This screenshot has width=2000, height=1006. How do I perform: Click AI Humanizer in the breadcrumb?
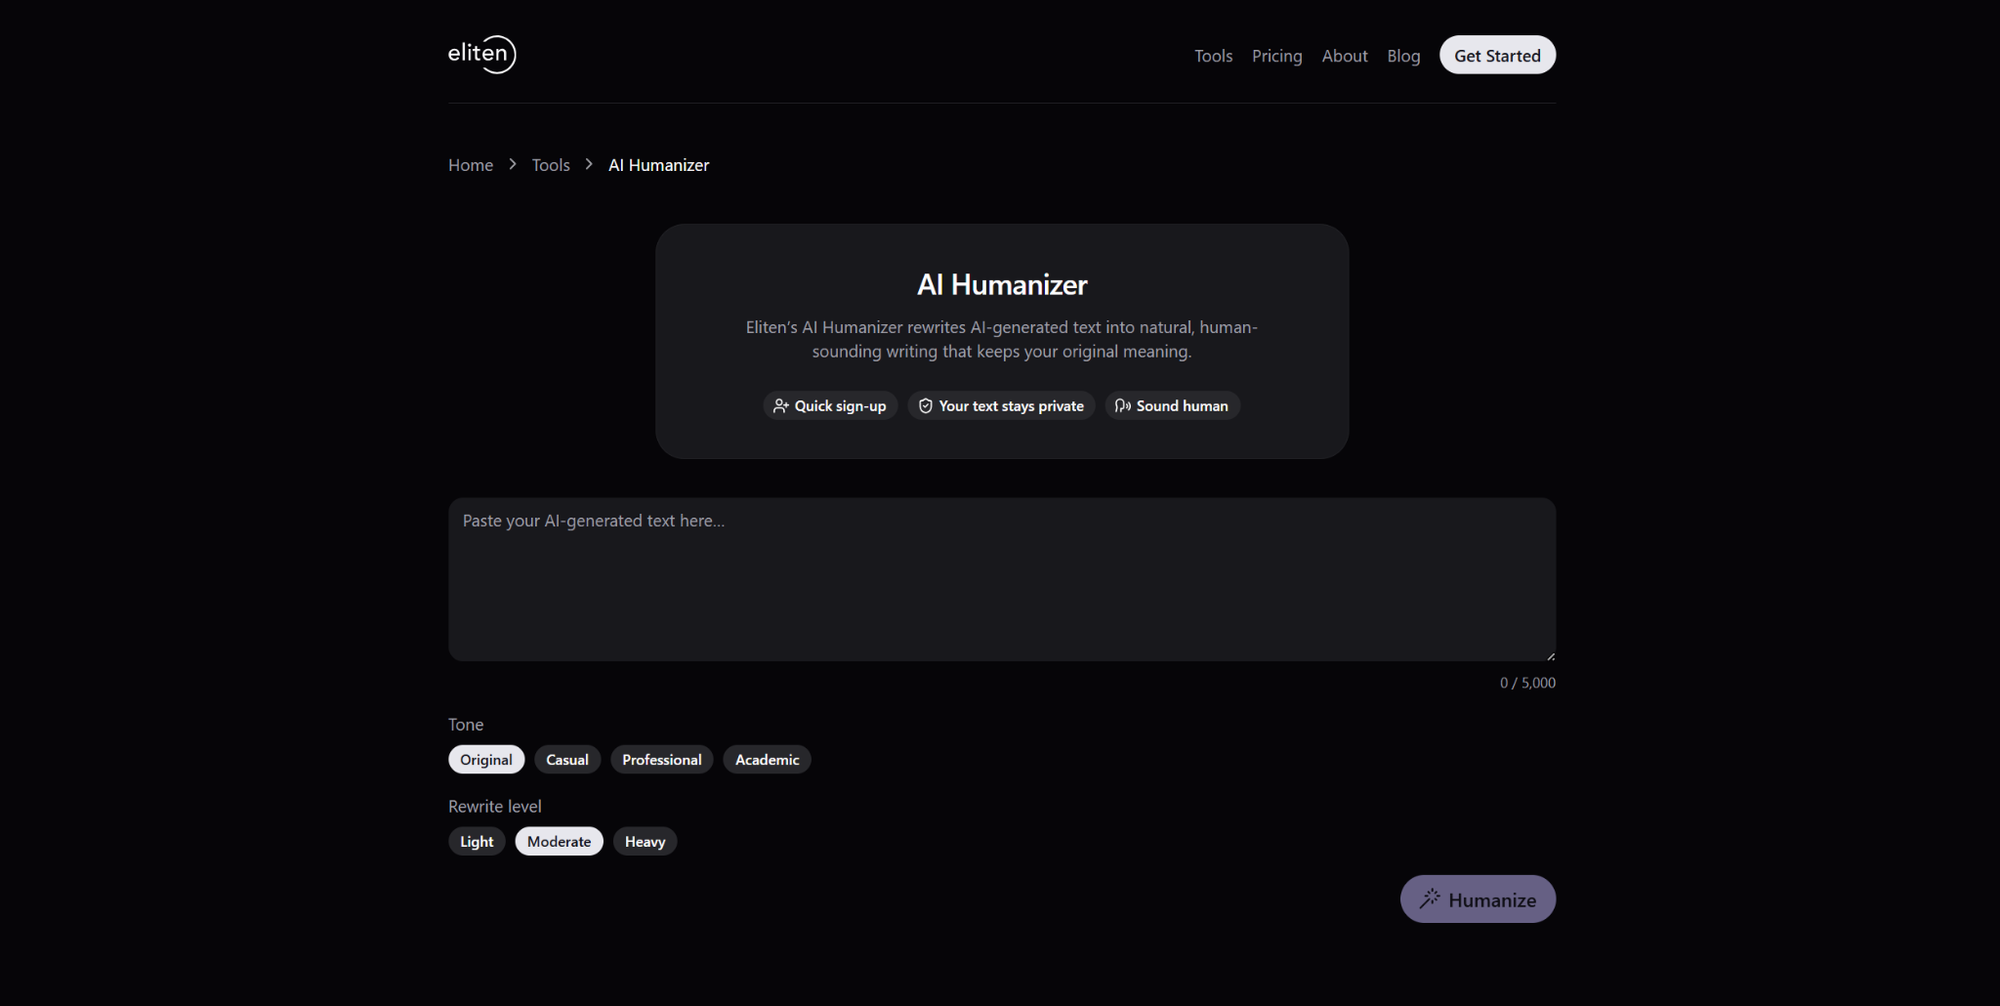point(658,165)
